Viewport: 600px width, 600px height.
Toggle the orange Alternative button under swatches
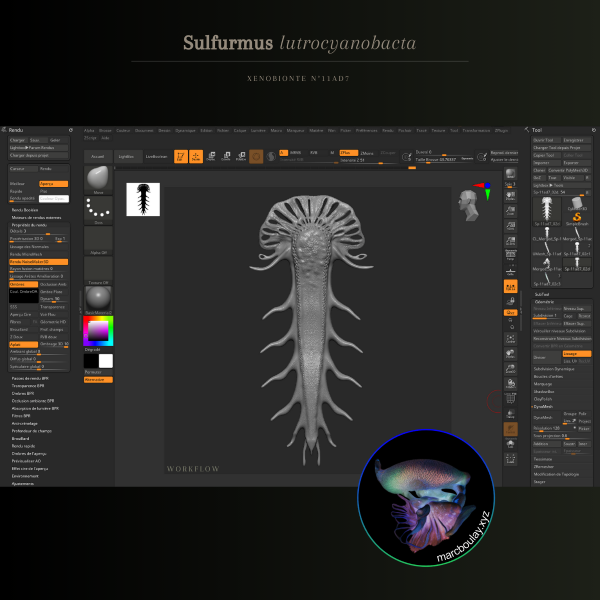tap(98, 380)
